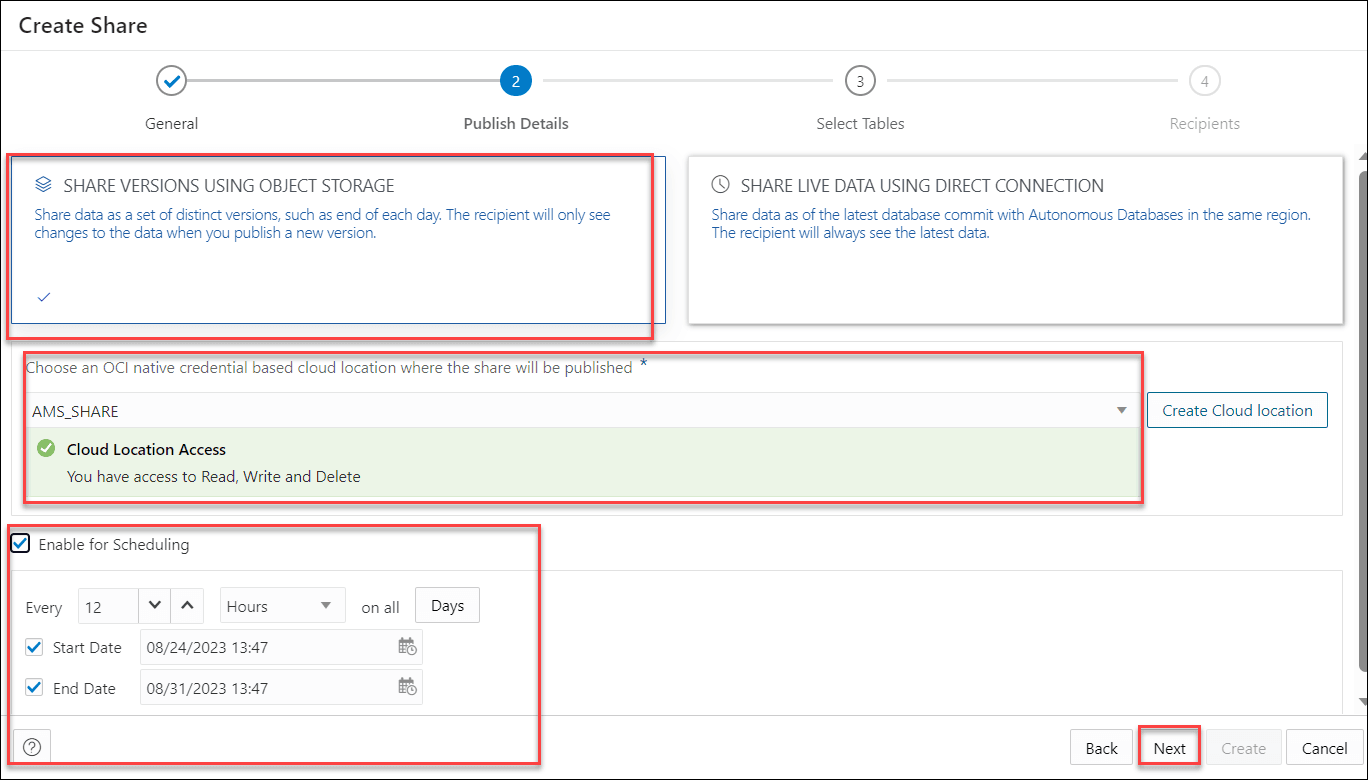The image size is (1368, 780).
Task: Open the End Date calendar picker icon
Action: (407, 686)
